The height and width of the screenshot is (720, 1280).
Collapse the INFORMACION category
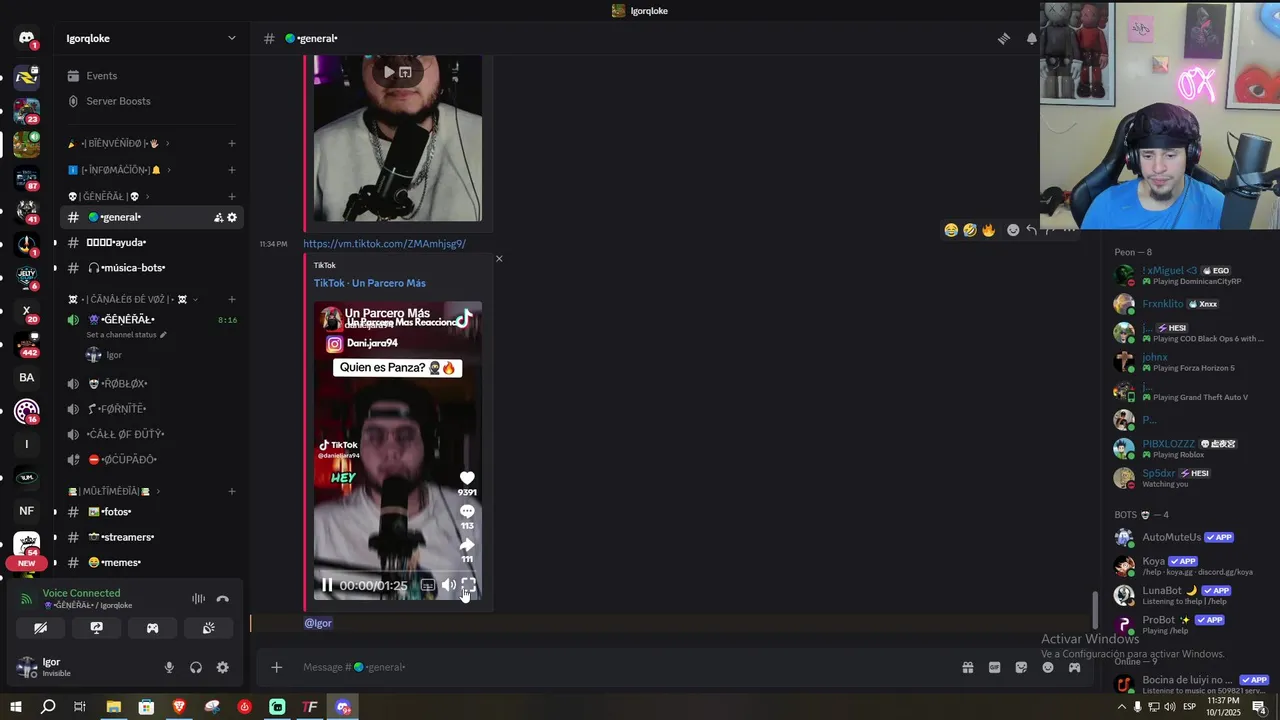point(120,170)
